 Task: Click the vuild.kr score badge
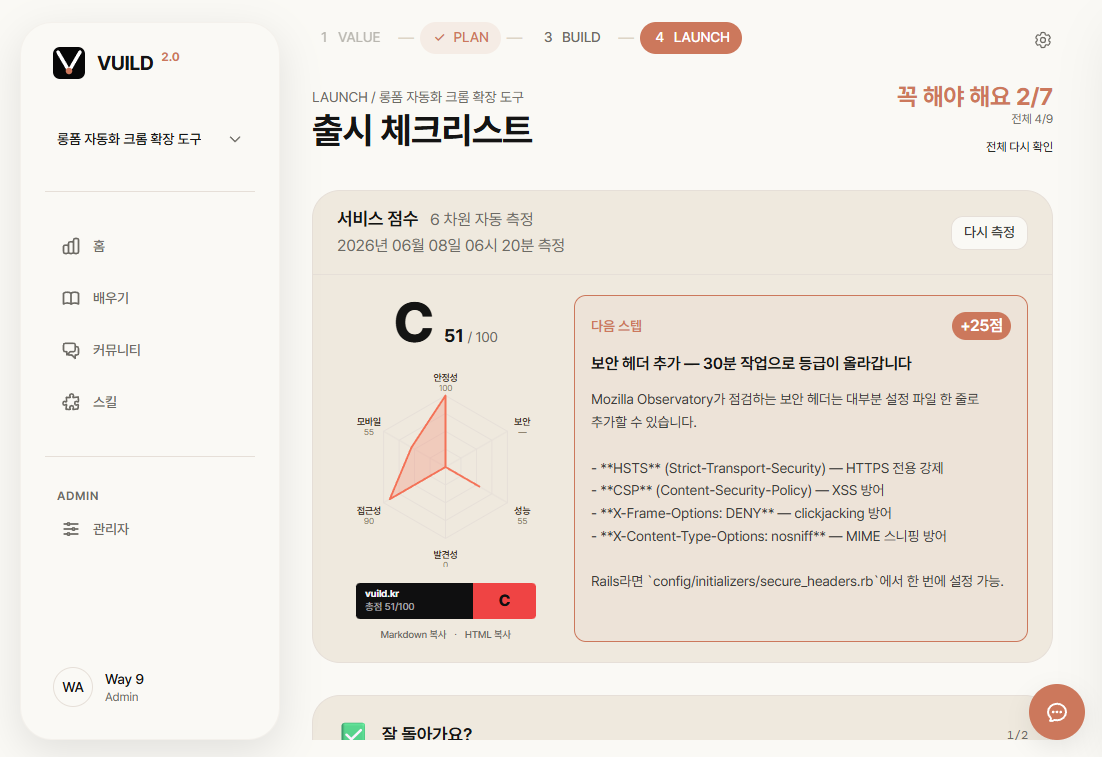[x=446, y=601]
